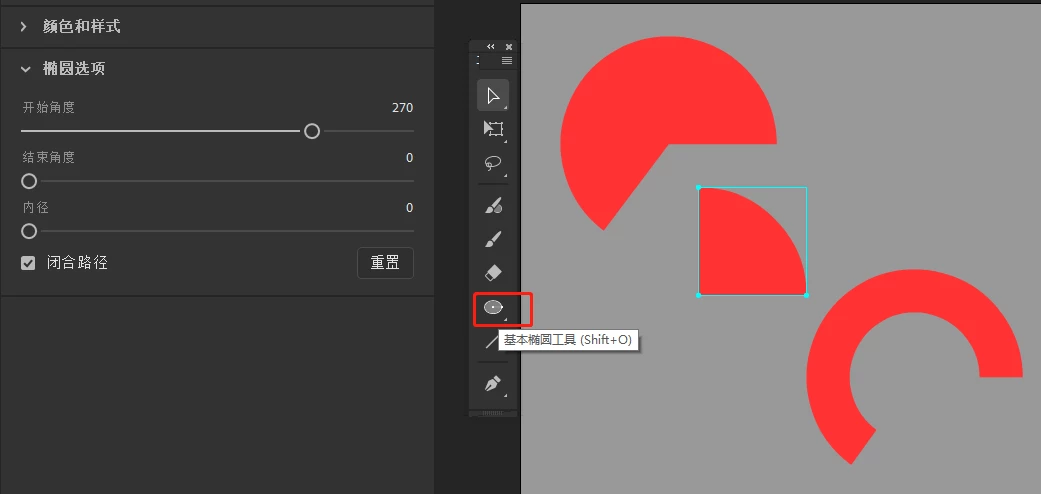Toggle the 闭合路径 checkbox
The height and width of the screenshot is (494, 1041).
pos(28,263)
